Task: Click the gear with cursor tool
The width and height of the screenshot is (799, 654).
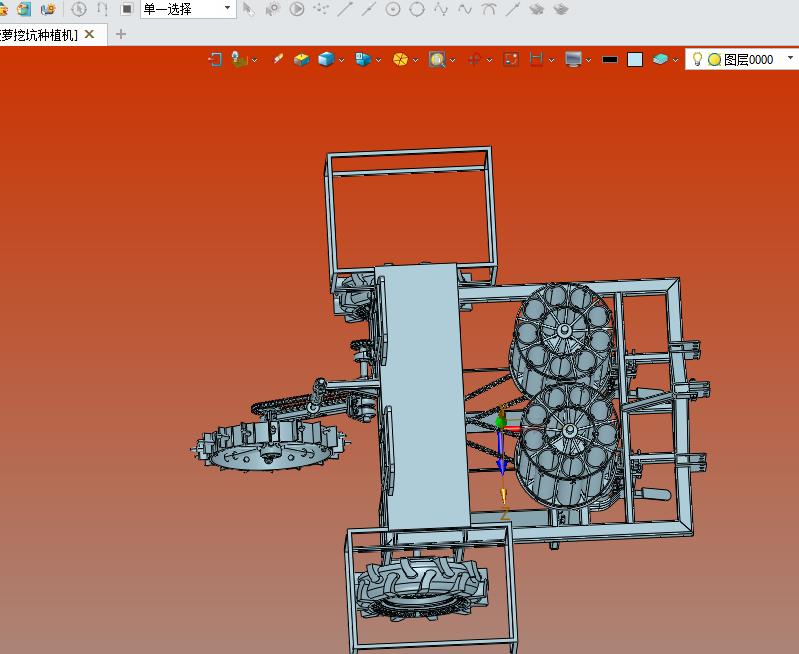Action: 273,9
